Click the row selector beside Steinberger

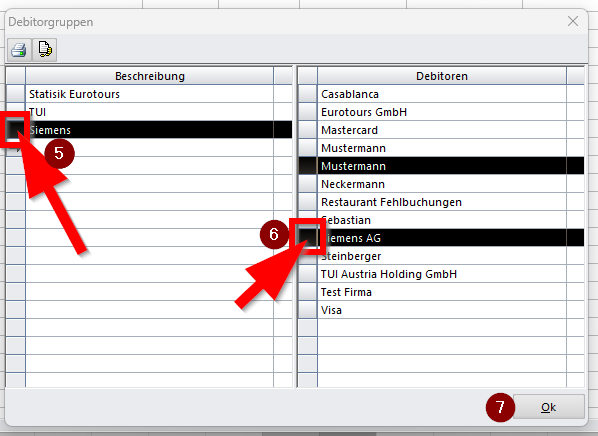tap(307, 256)
